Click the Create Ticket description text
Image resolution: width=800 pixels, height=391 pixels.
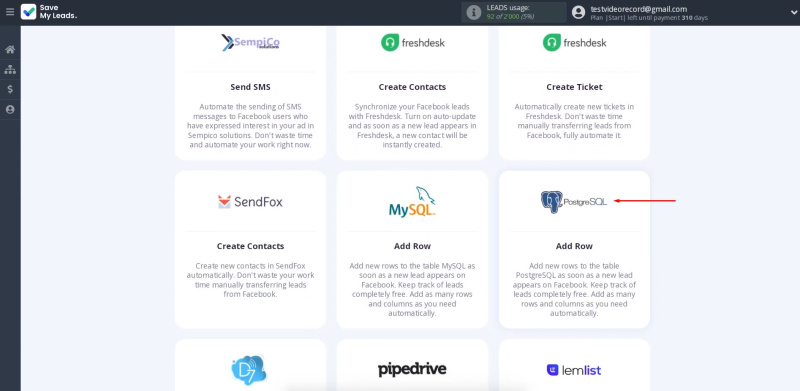click(x=574, y=121)
